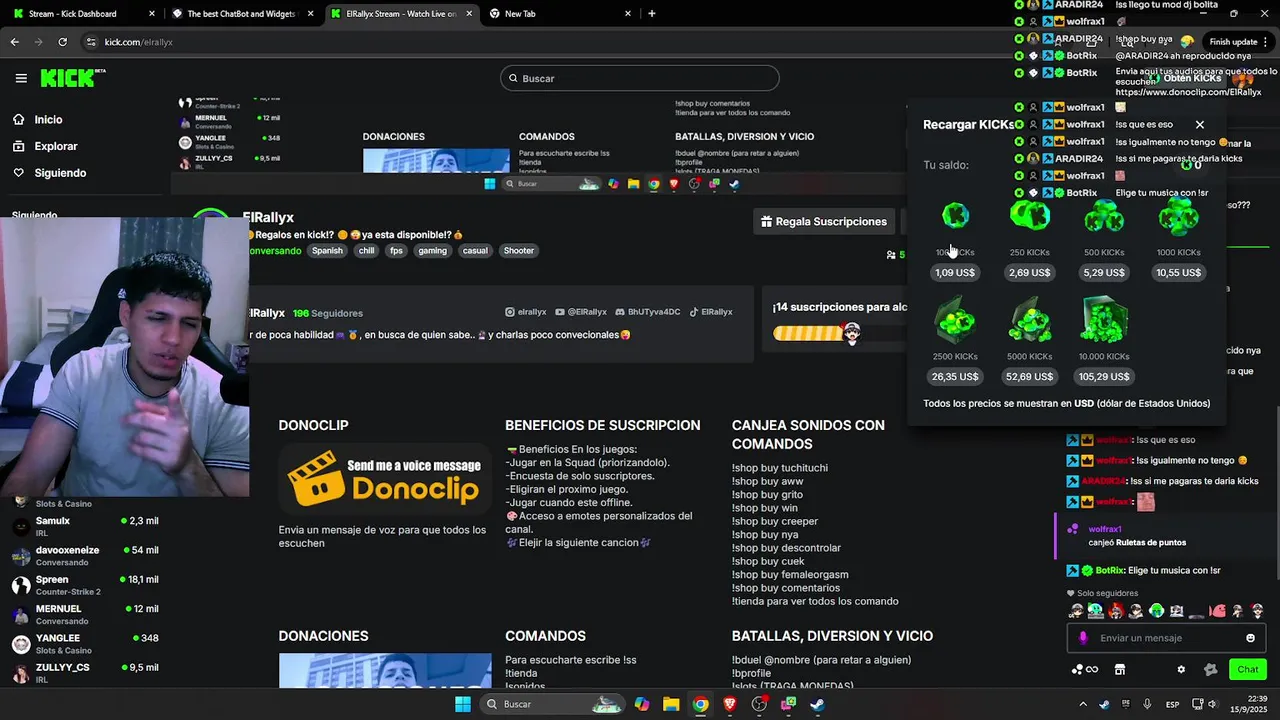The height and width of the screenshot is (720, 1280).
Task: Select the casual tag
Action: click(x=475, y=251)
